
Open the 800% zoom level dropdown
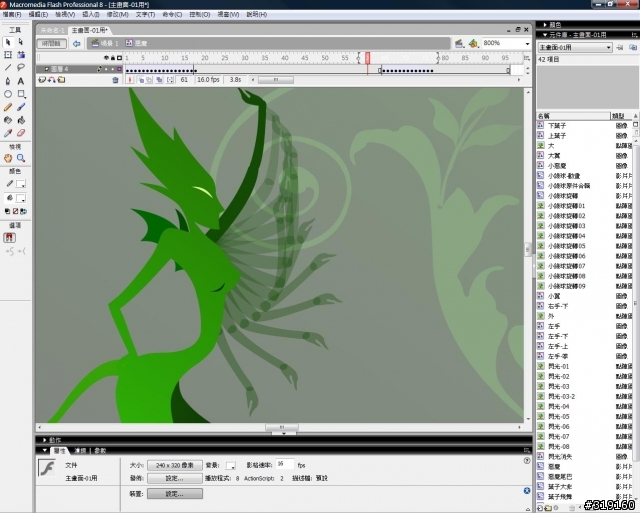click(527, 44)
